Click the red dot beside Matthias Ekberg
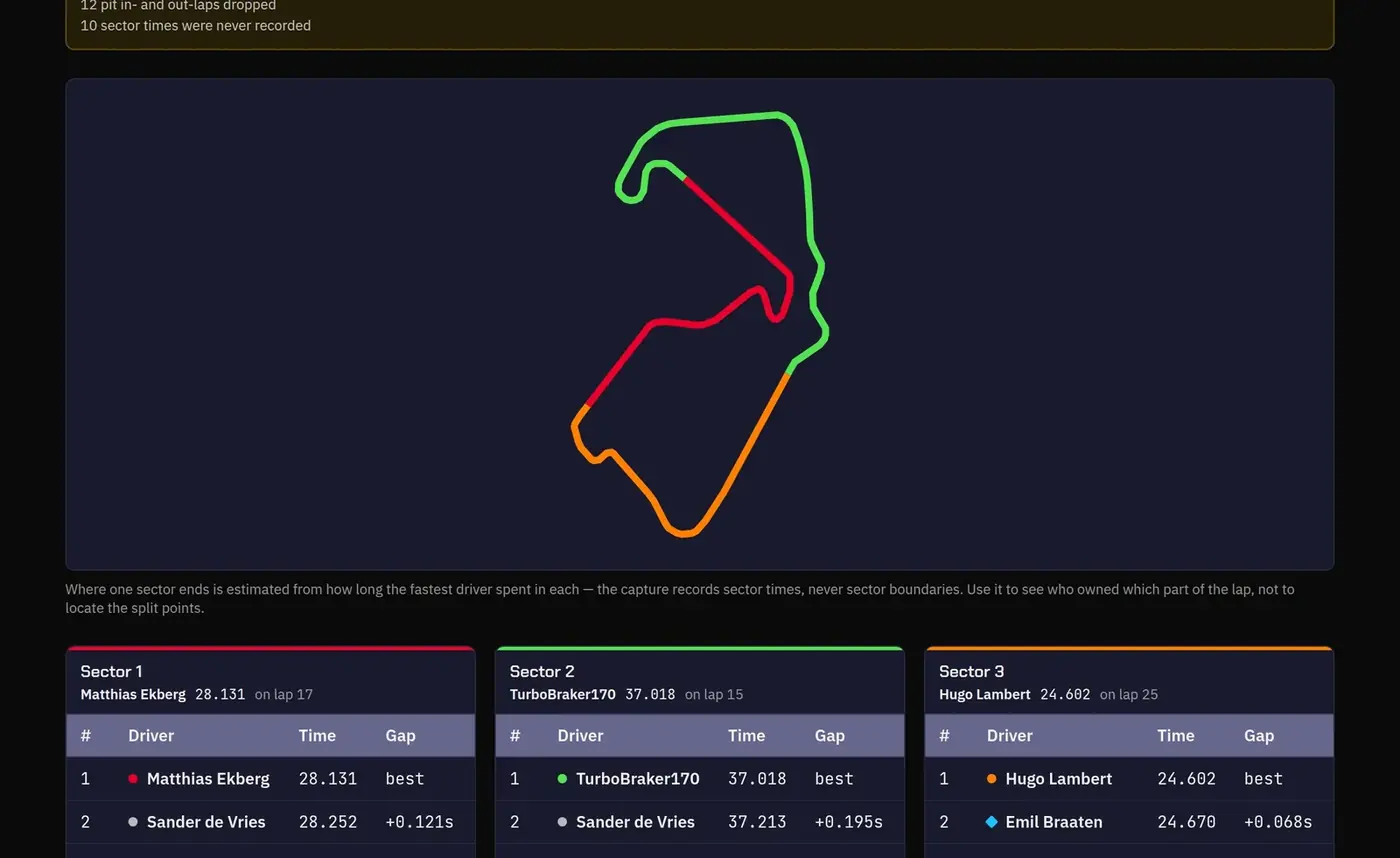The width and height of the screenshot is (1400, 858). (x=133, y=778)
